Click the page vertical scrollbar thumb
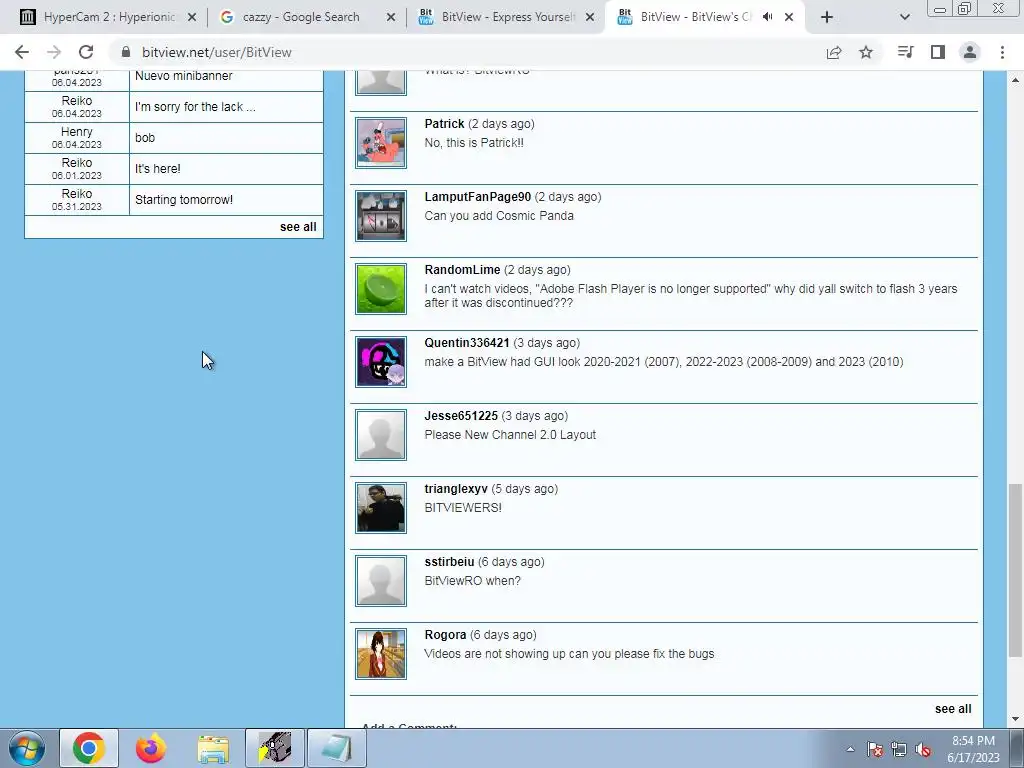 [x=1015, y=570]
